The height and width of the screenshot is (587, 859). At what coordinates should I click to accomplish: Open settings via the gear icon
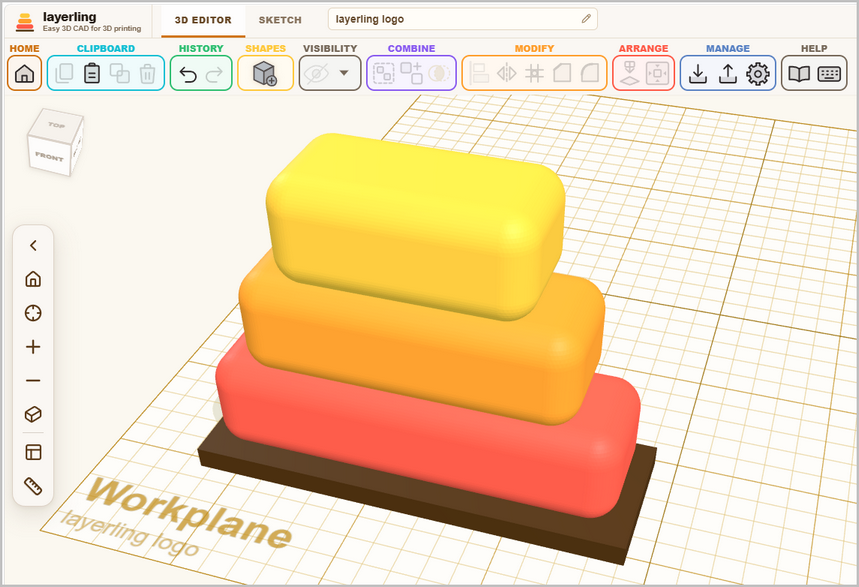point(758,73)
